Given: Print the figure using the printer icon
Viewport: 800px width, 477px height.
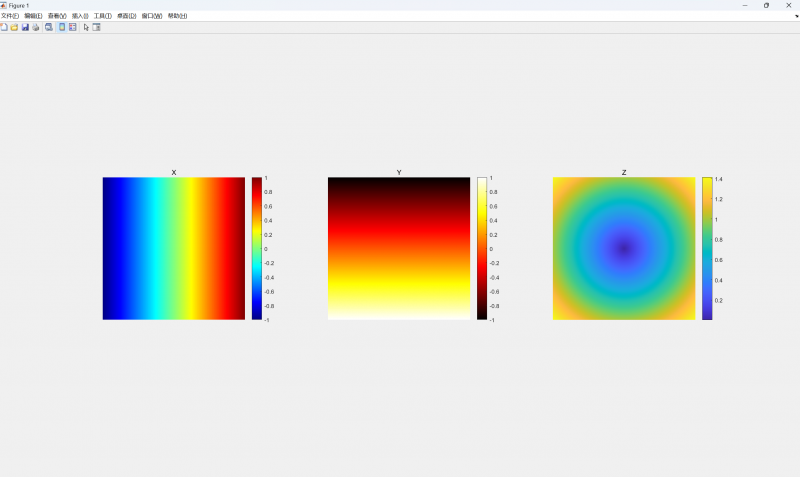Looking at the screenshot, I should [x=36, y=27].
